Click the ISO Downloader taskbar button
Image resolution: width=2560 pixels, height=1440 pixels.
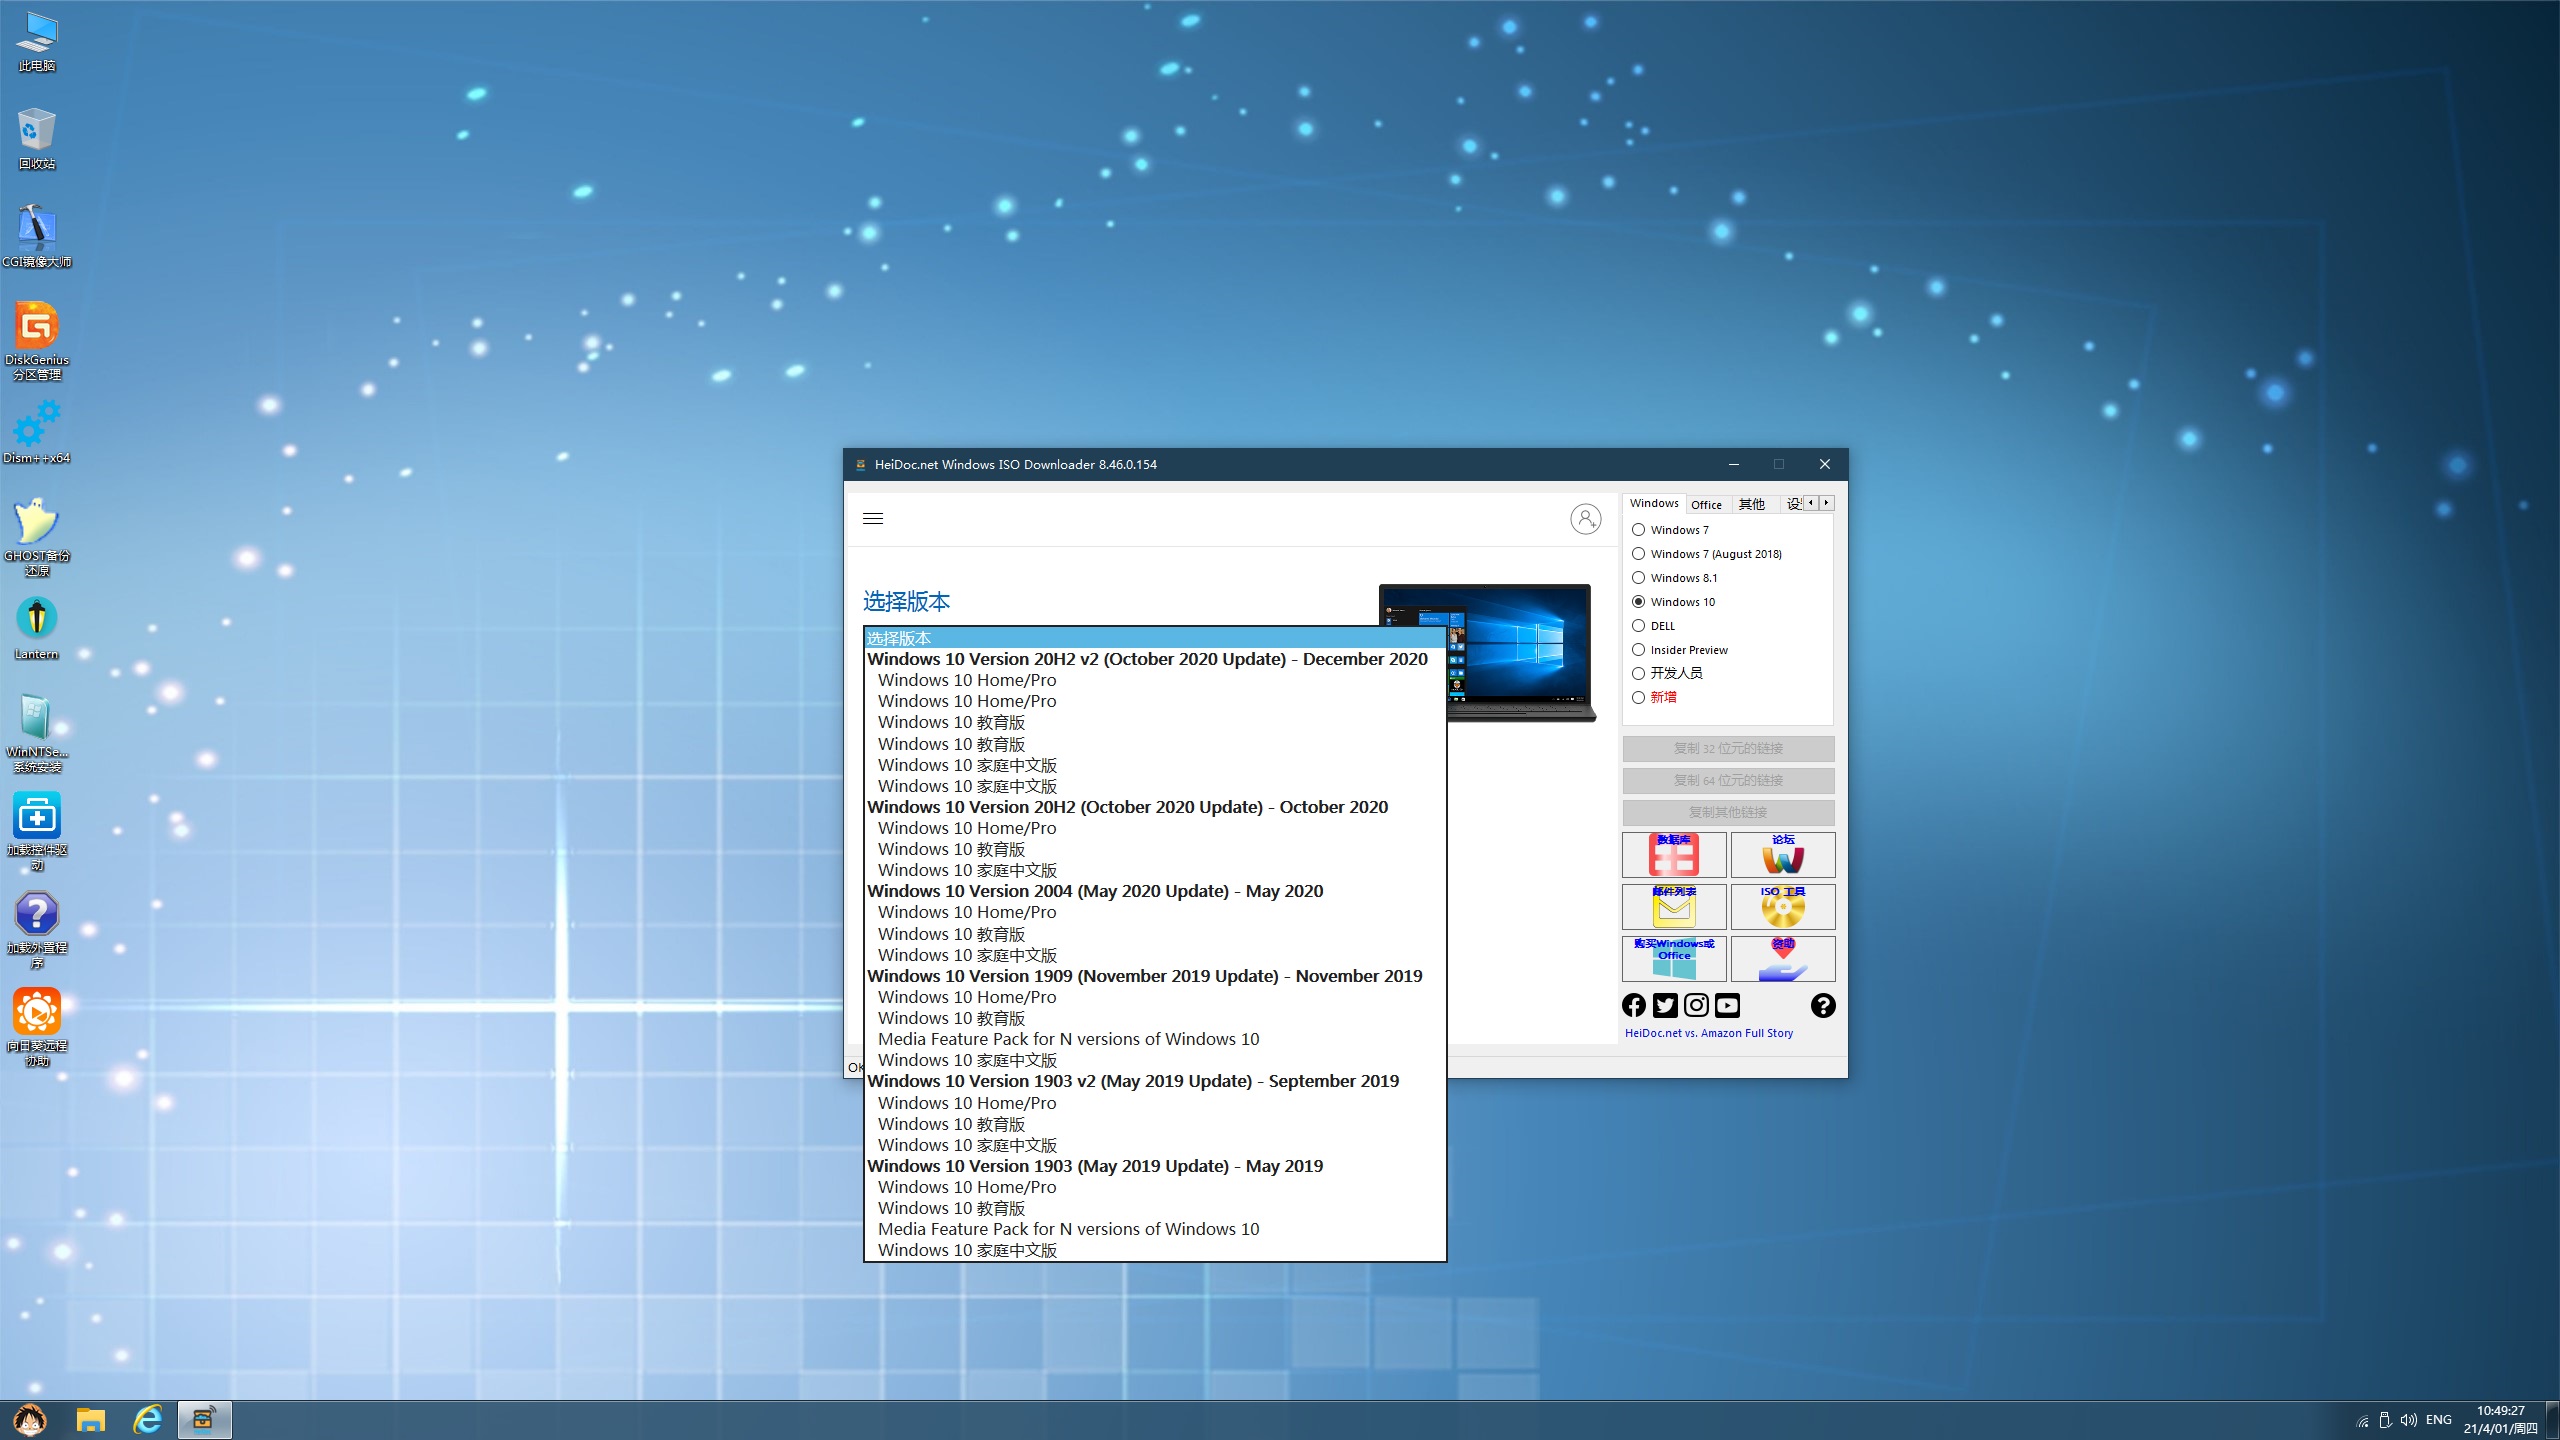(205, 1420)
